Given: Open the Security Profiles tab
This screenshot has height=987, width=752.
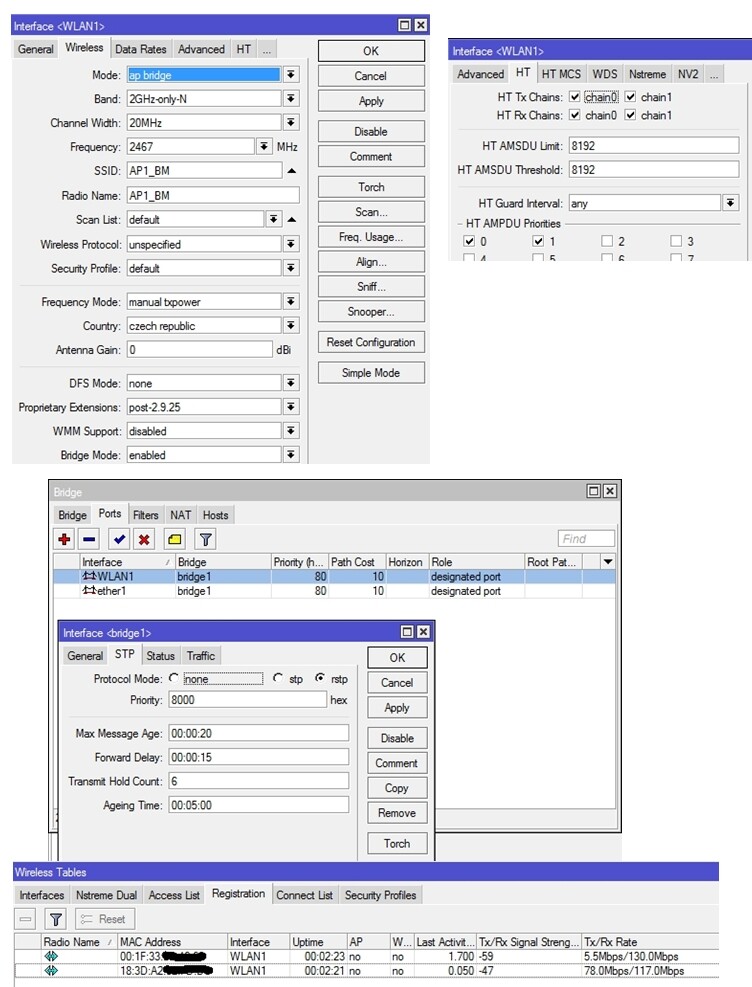Looking at the screenshot, I should coord(380,895).
